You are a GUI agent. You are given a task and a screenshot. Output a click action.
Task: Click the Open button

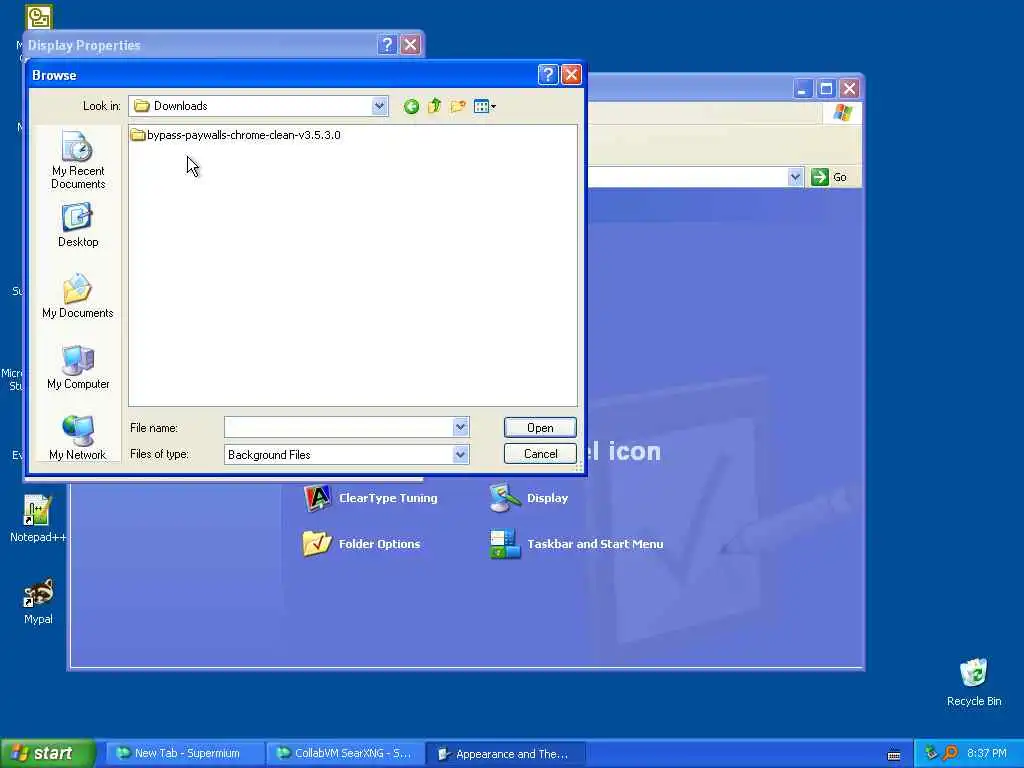pyautogui.click(x=540, y=428)
